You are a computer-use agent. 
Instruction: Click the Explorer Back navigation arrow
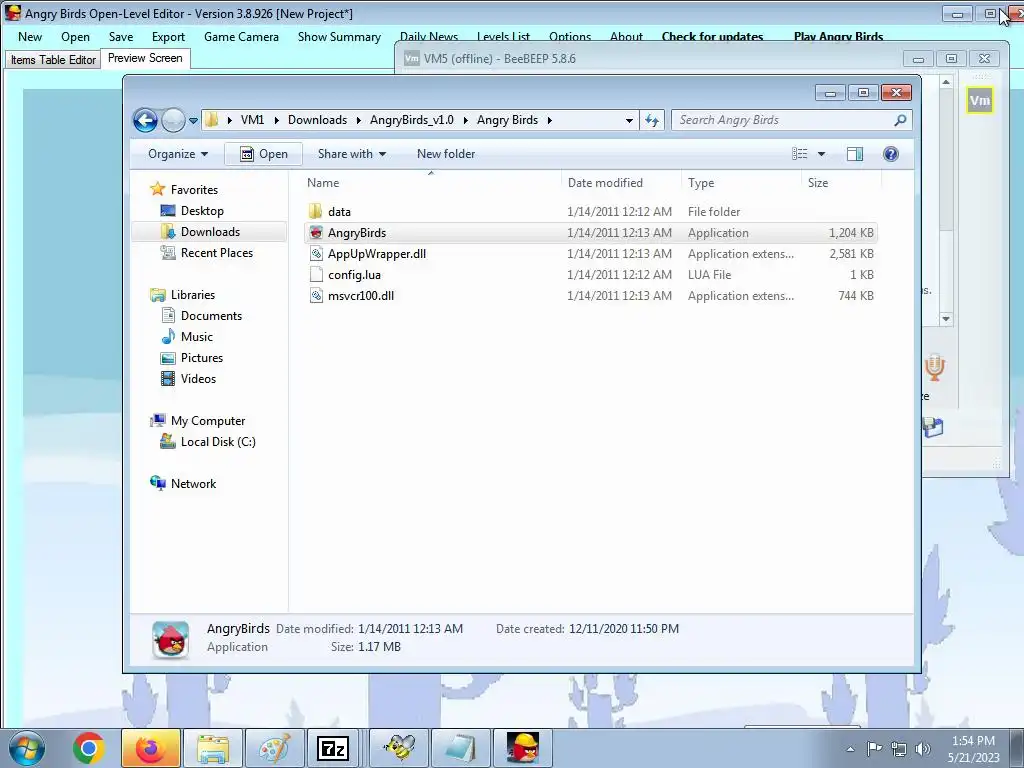tap(145, 120)
